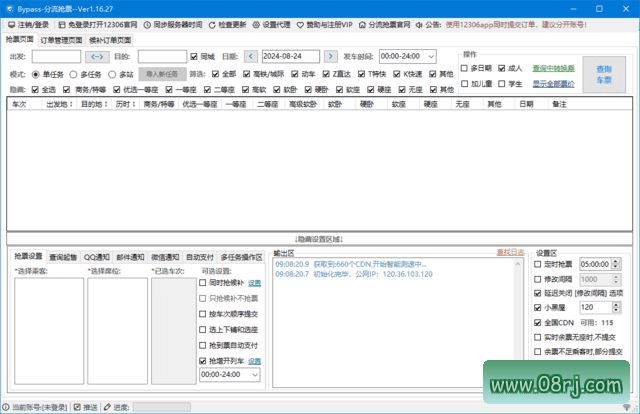Open the QQ通知 tab
The height and width of the screenshot is (414, 640).
pyautogui.click(x=97, y=257)
